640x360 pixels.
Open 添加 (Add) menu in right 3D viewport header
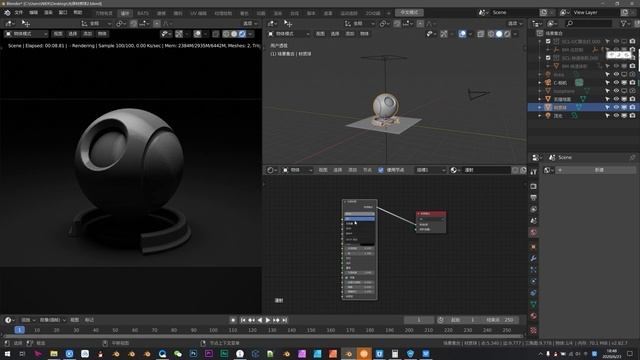pyautogui.click(x=350, y=34)
